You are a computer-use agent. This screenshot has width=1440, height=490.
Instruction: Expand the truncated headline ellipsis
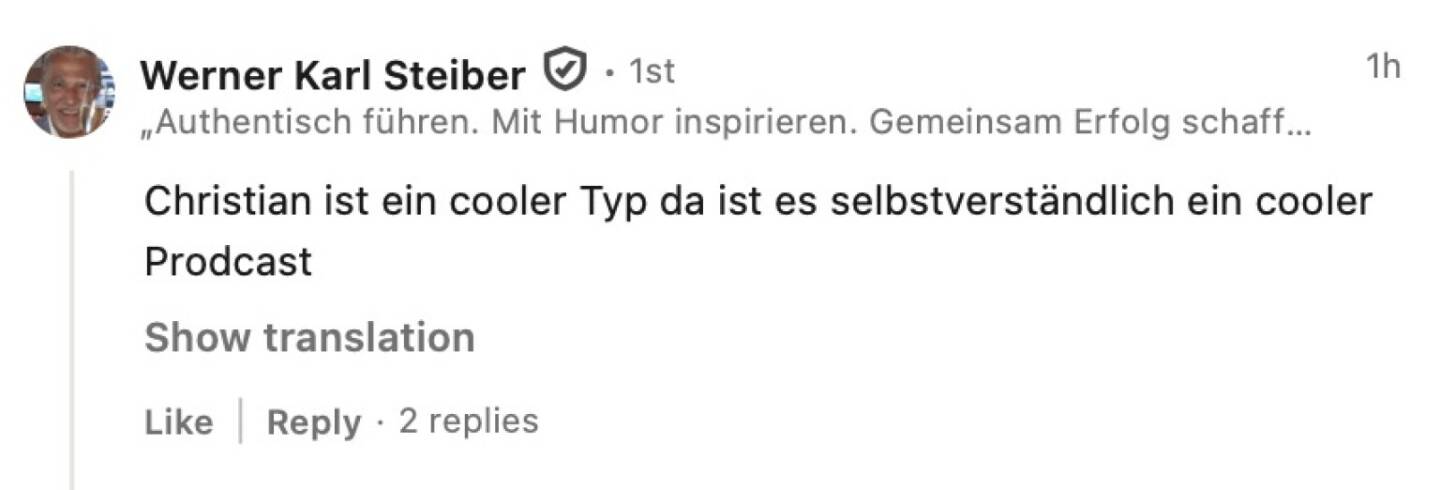point(1299,126)
